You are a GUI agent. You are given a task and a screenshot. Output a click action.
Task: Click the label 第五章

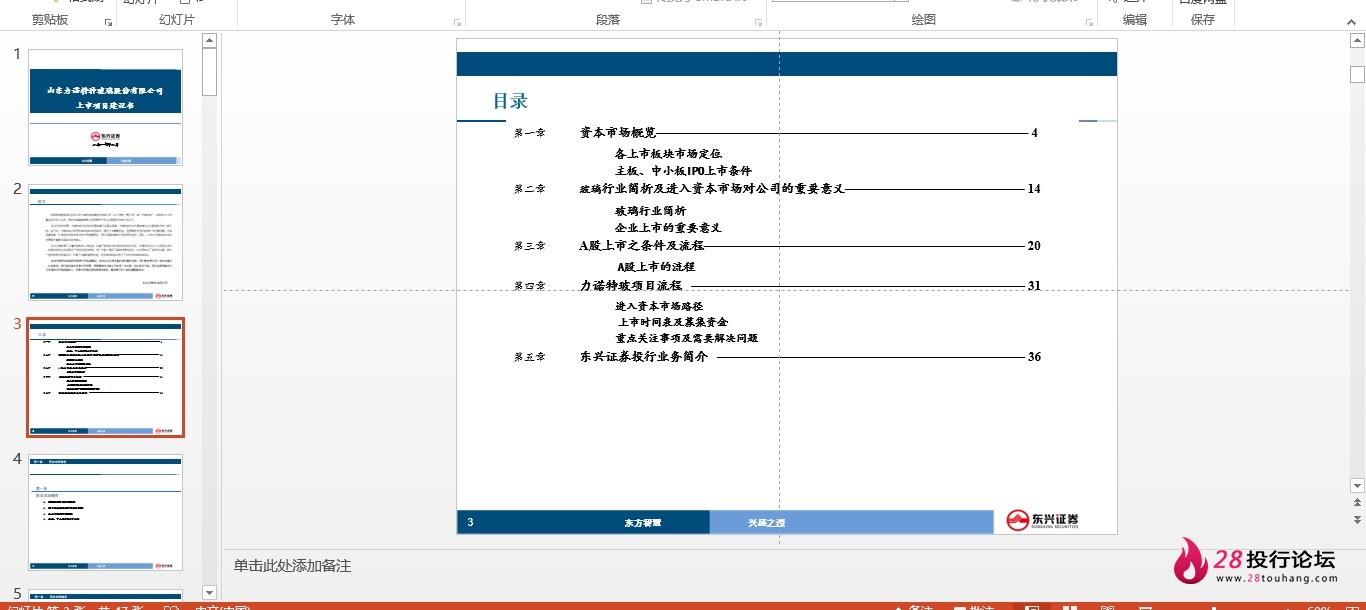(x=529, y=357)
